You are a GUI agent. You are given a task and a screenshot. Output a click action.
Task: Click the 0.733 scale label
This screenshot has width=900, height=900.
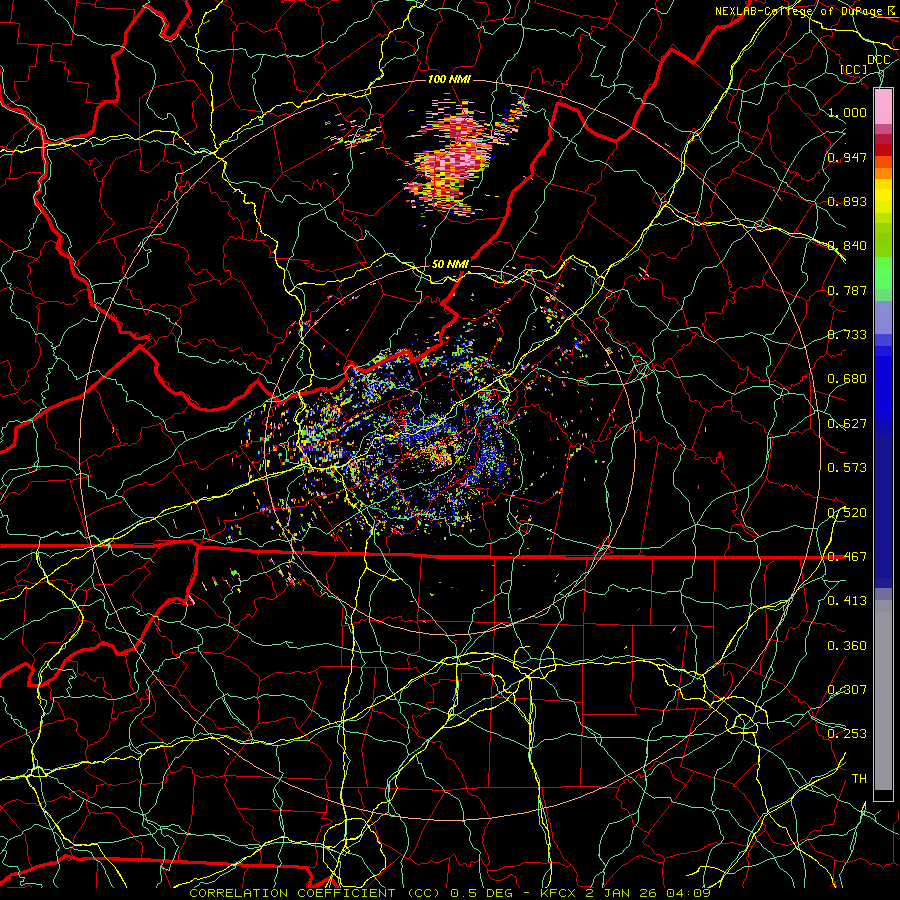click(847, 335)
